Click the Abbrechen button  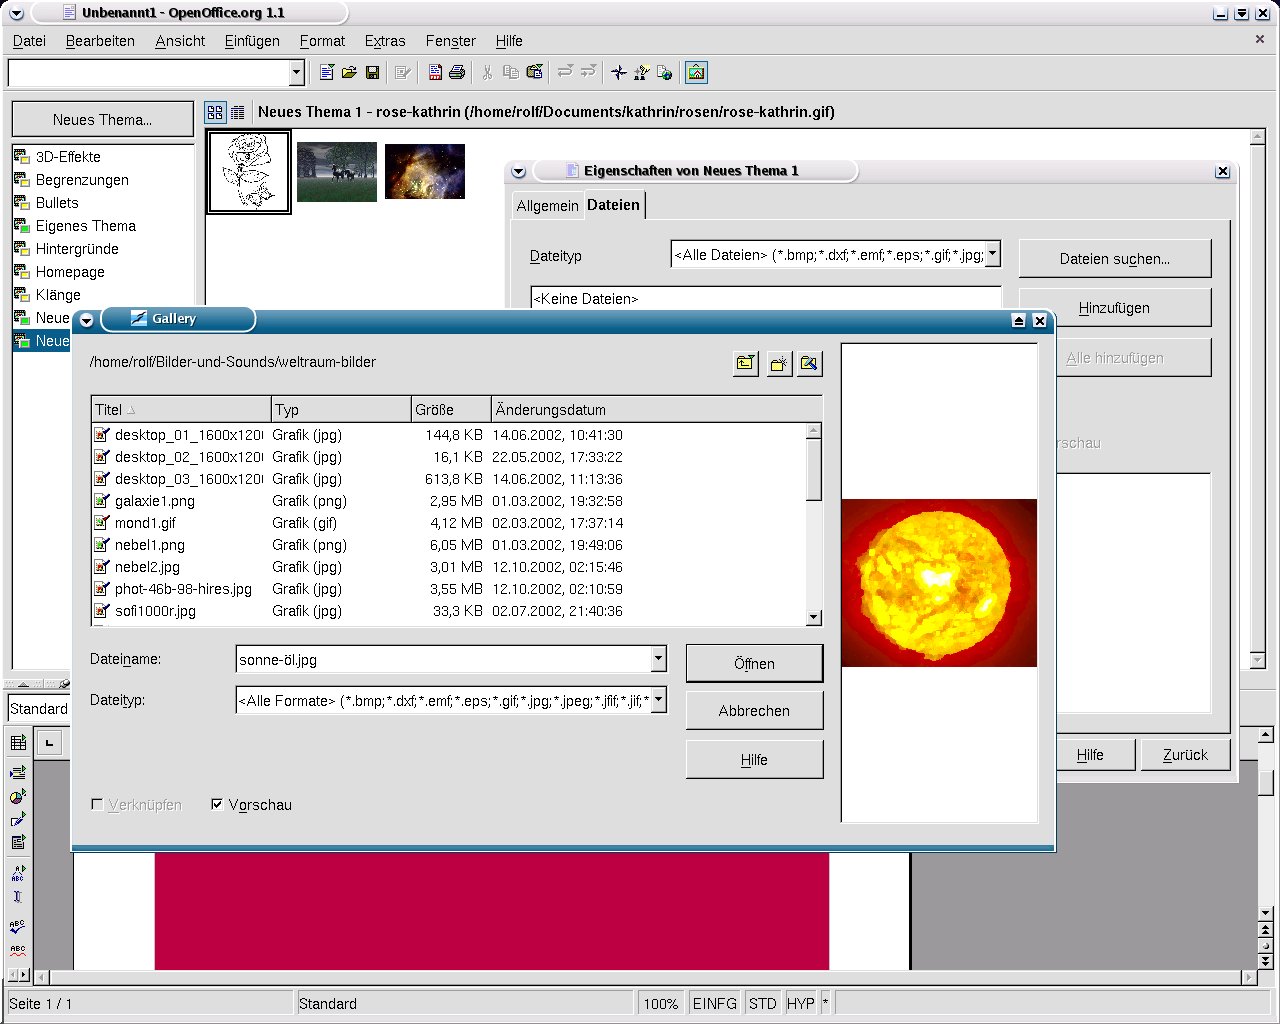coord(754,710)
